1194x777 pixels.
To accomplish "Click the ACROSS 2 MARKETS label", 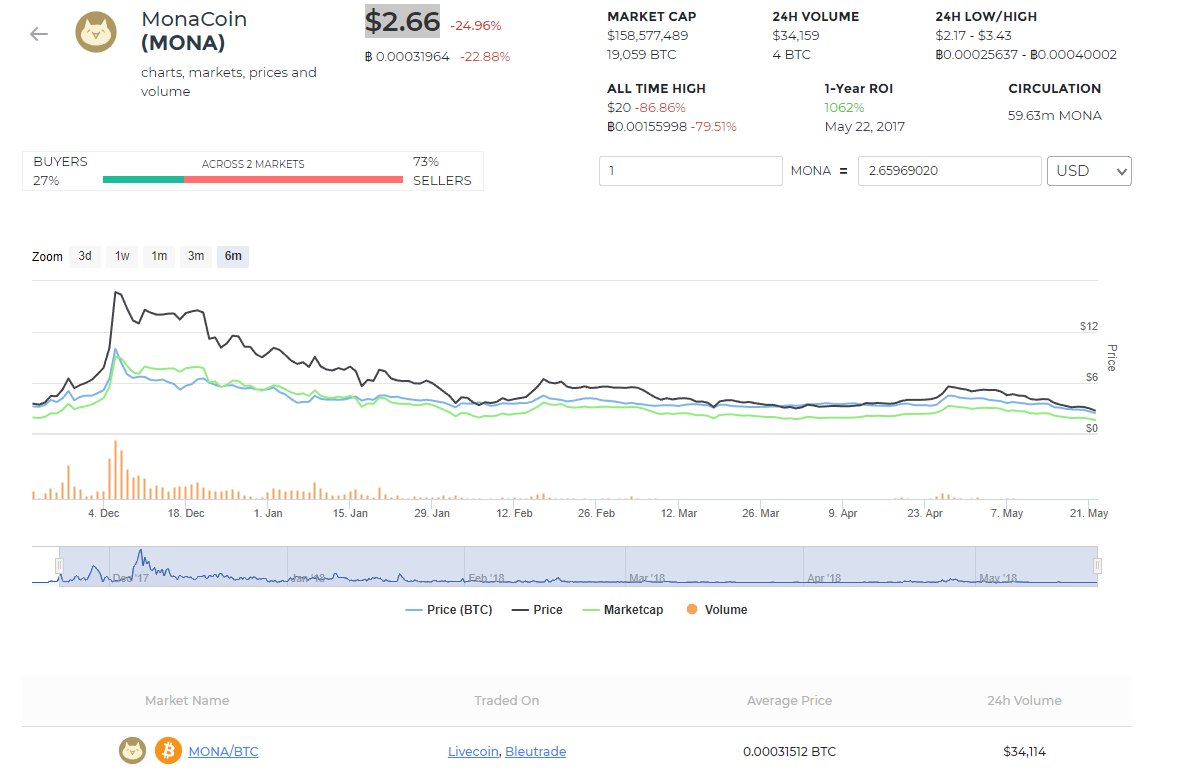I will (253, 165).
